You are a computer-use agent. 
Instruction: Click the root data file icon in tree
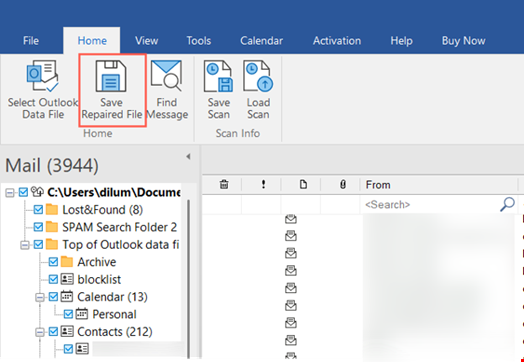coord(37,192)
